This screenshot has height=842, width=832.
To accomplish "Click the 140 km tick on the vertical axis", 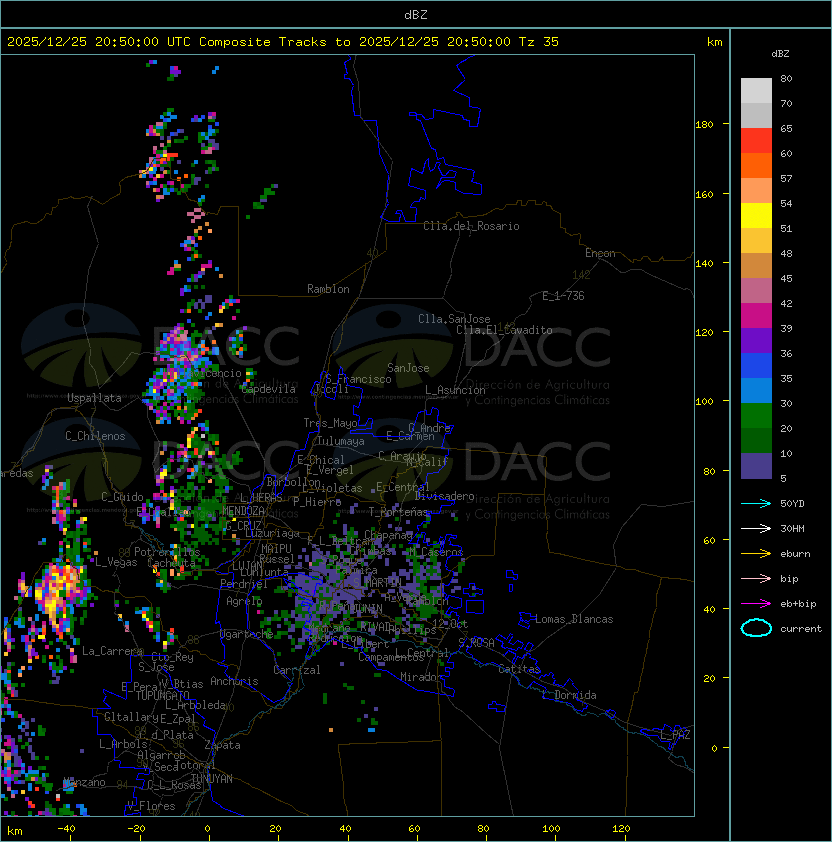I will (704, 263).
